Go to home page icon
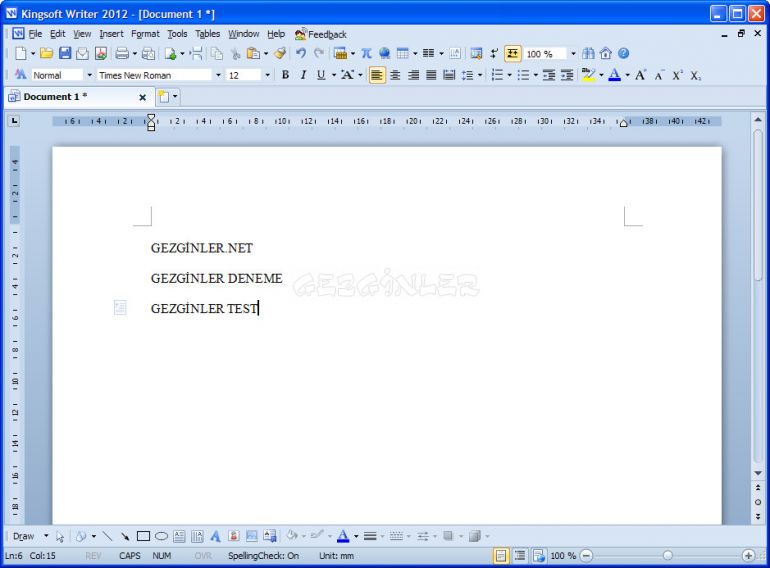The image size is (770, 568). 606,54
